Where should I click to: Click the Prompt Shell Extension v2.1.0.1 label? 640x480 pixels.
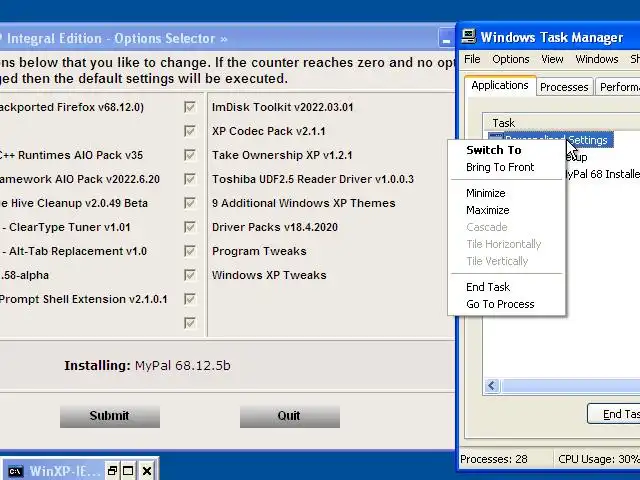84,299
